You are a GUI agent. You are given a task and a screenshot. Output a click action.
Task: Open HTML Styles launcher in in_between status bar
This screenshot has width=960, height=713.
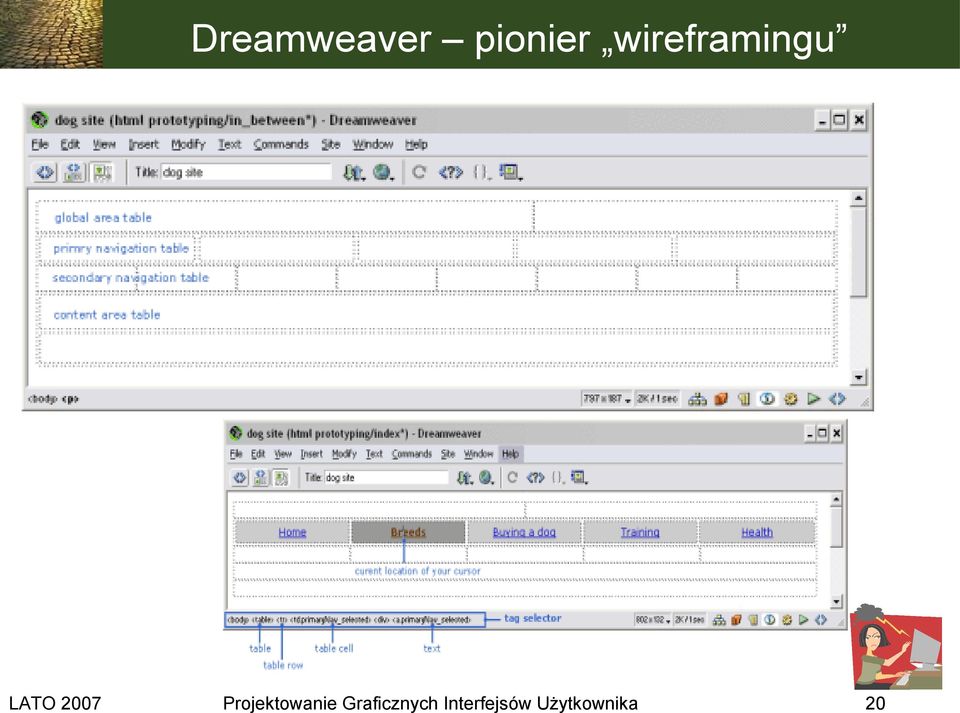tap(744, 399)
